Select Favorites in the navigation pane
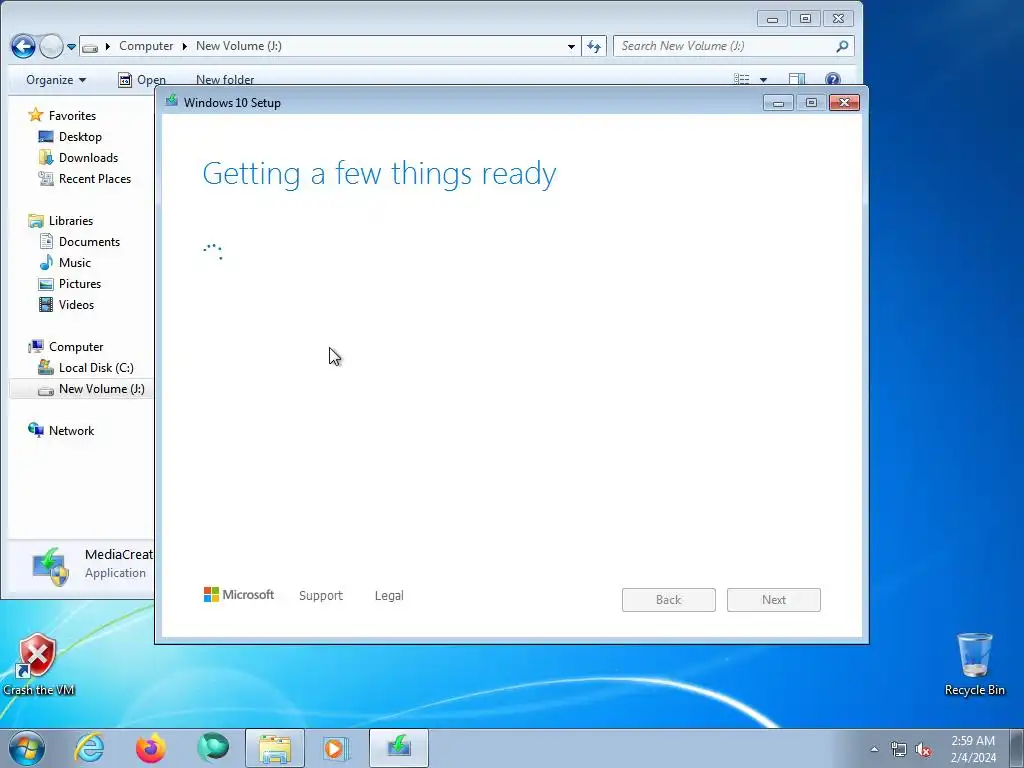 click(x=72, y=116)
